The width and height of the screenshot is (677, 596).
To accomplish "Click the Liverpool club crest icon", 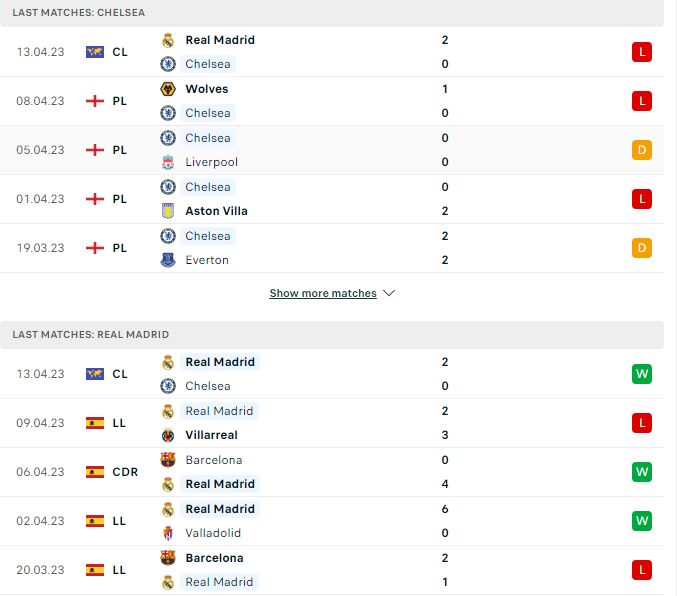I will pos(168,162).
